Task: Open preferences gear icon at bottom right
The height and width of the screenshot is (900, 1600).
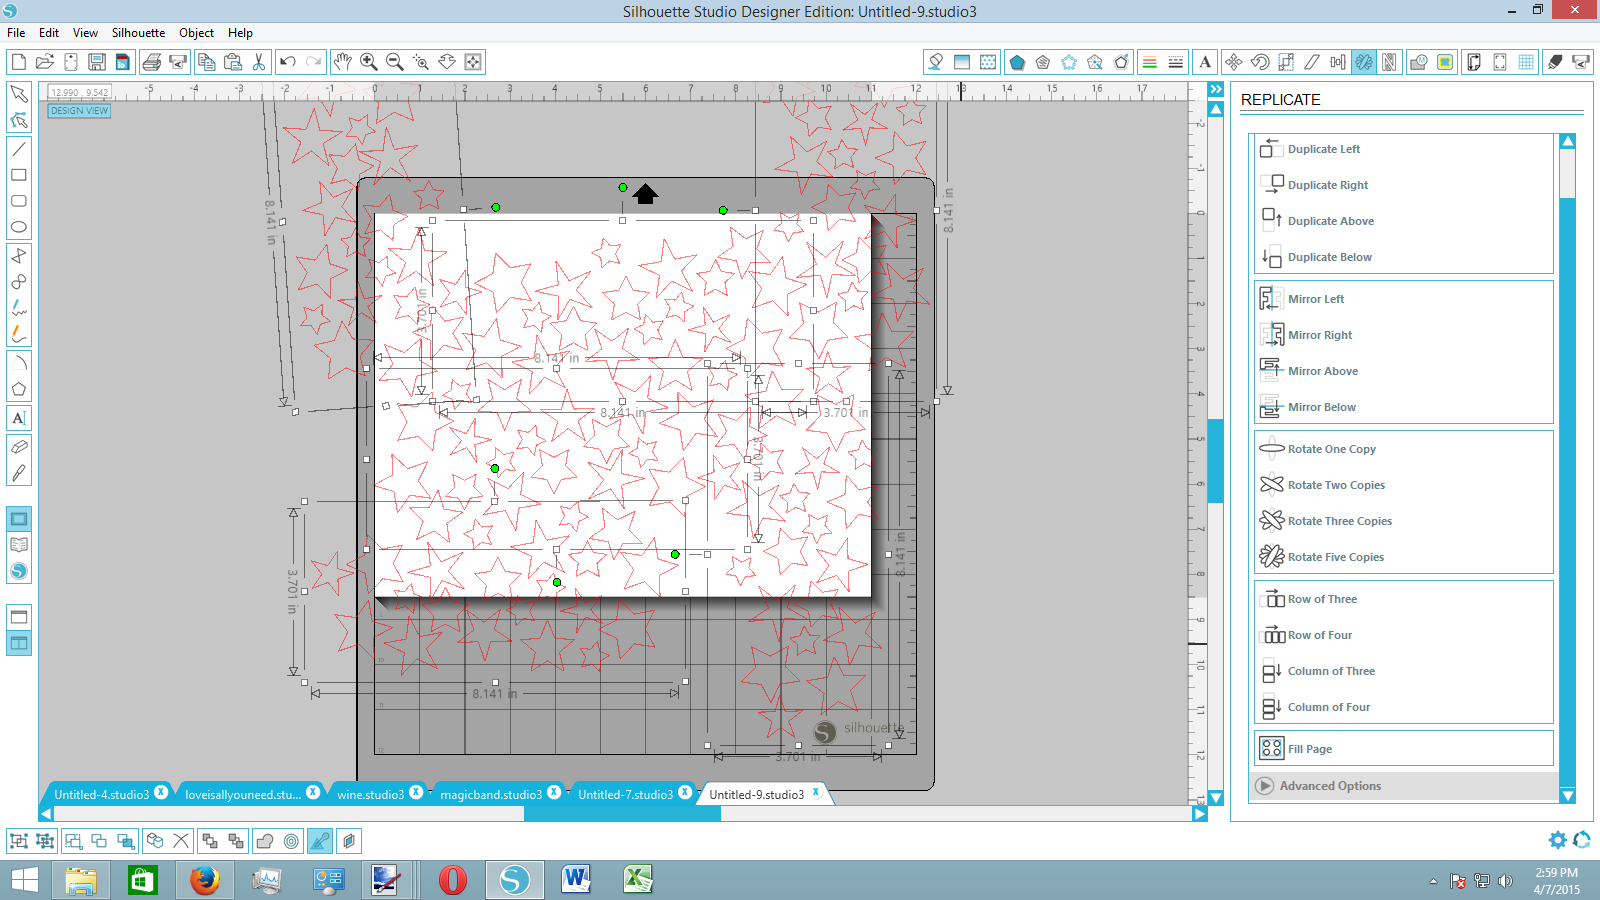Action: 1557,840
